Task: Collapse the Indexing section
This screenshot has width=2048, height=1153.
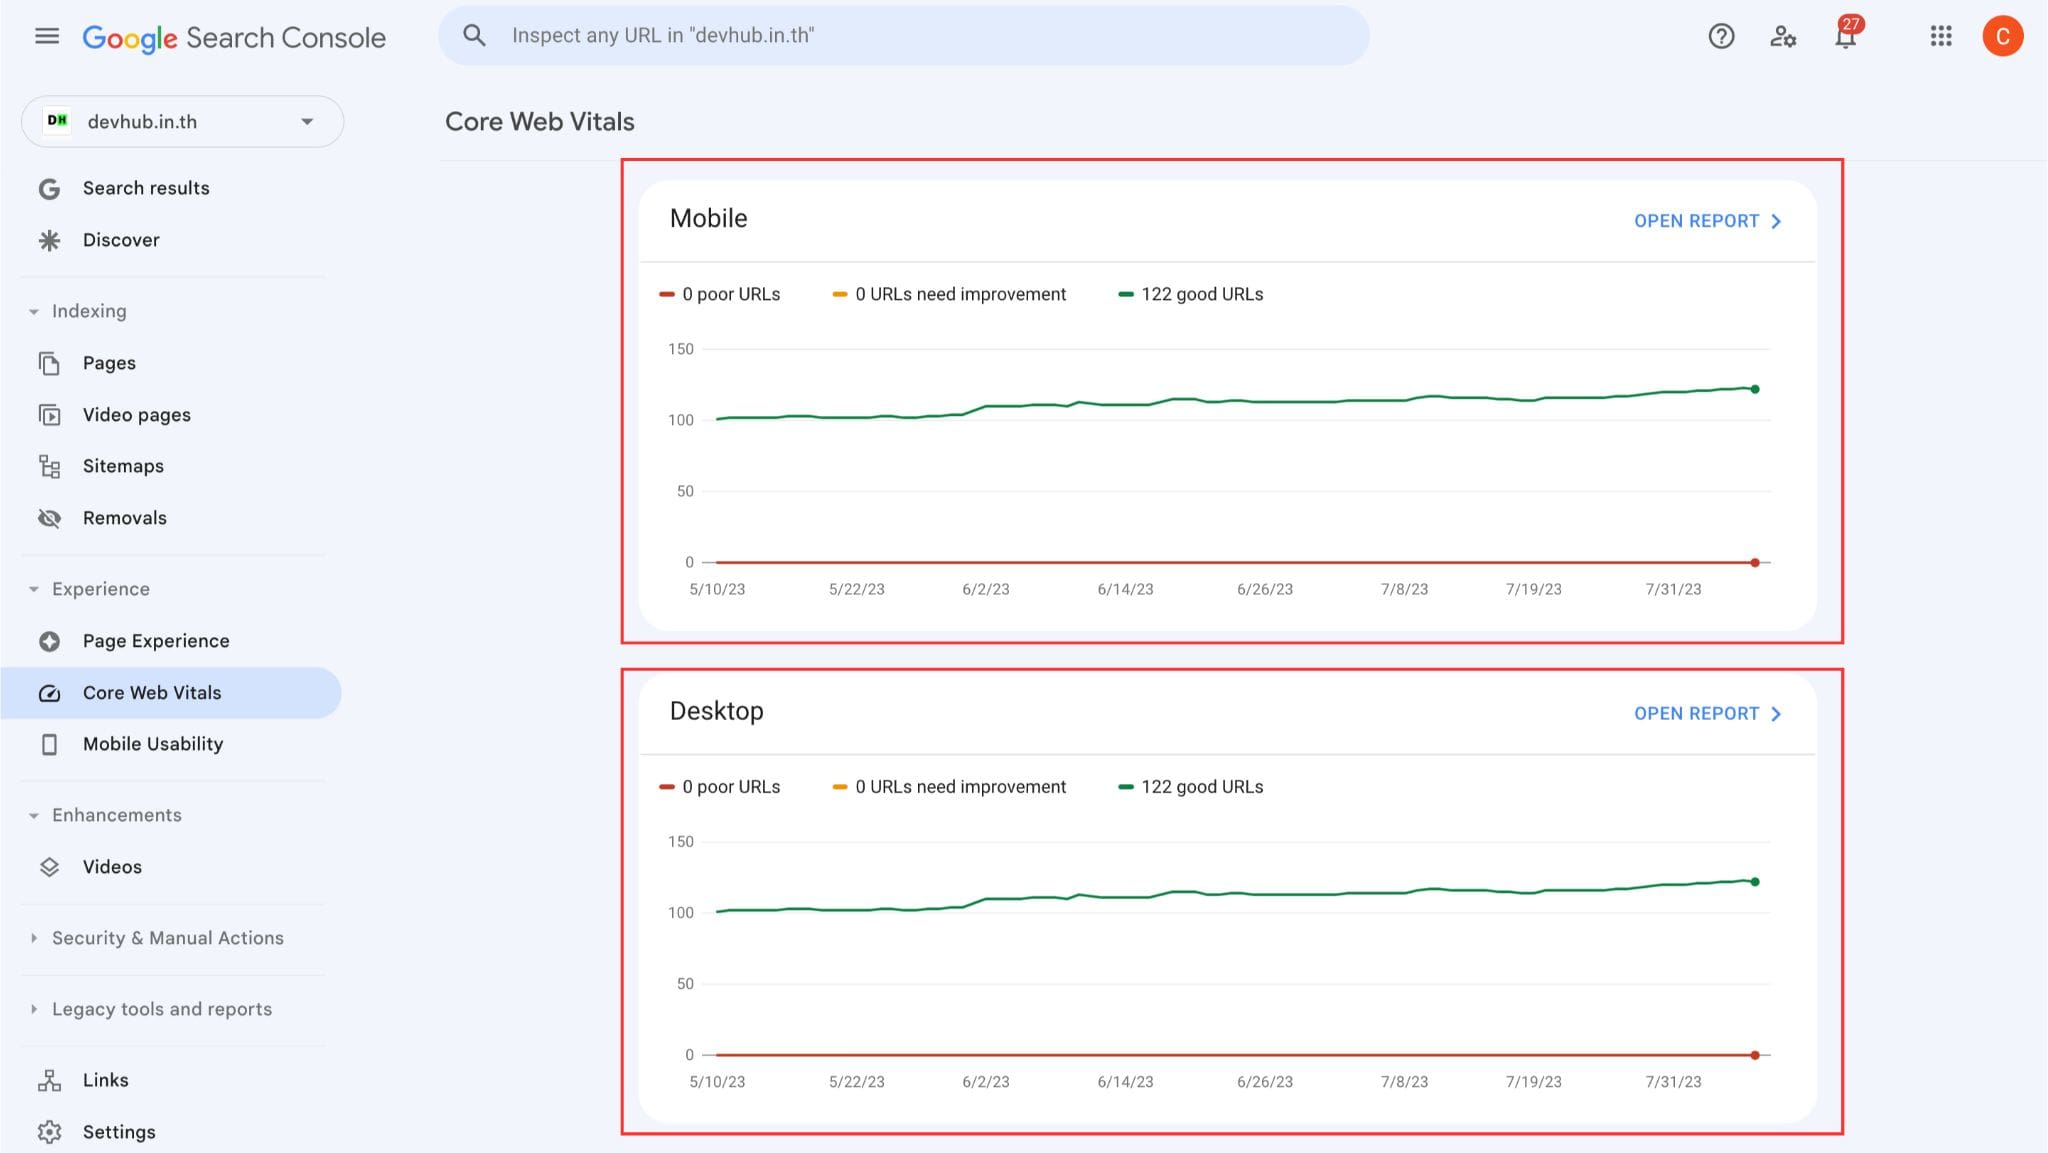Action: pos(34,312)
